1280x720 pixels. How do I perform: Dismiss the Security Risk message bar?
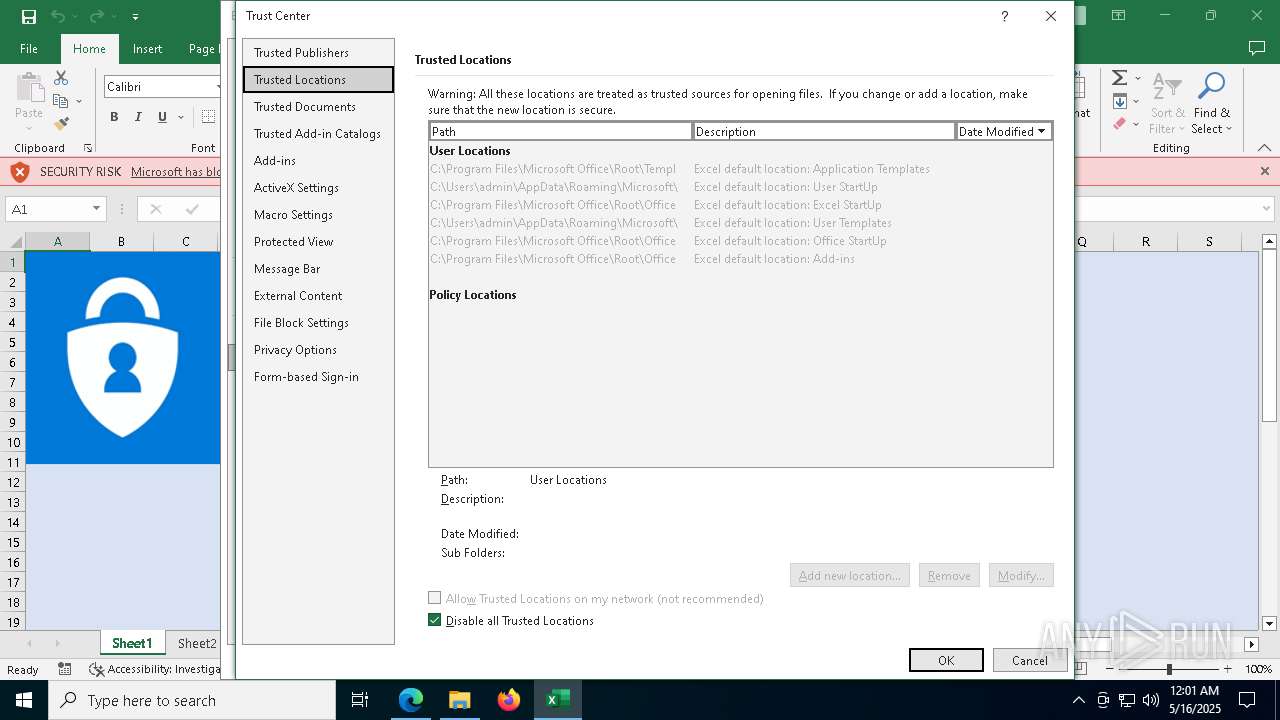pyautogui.click(x=1265, y=172)
